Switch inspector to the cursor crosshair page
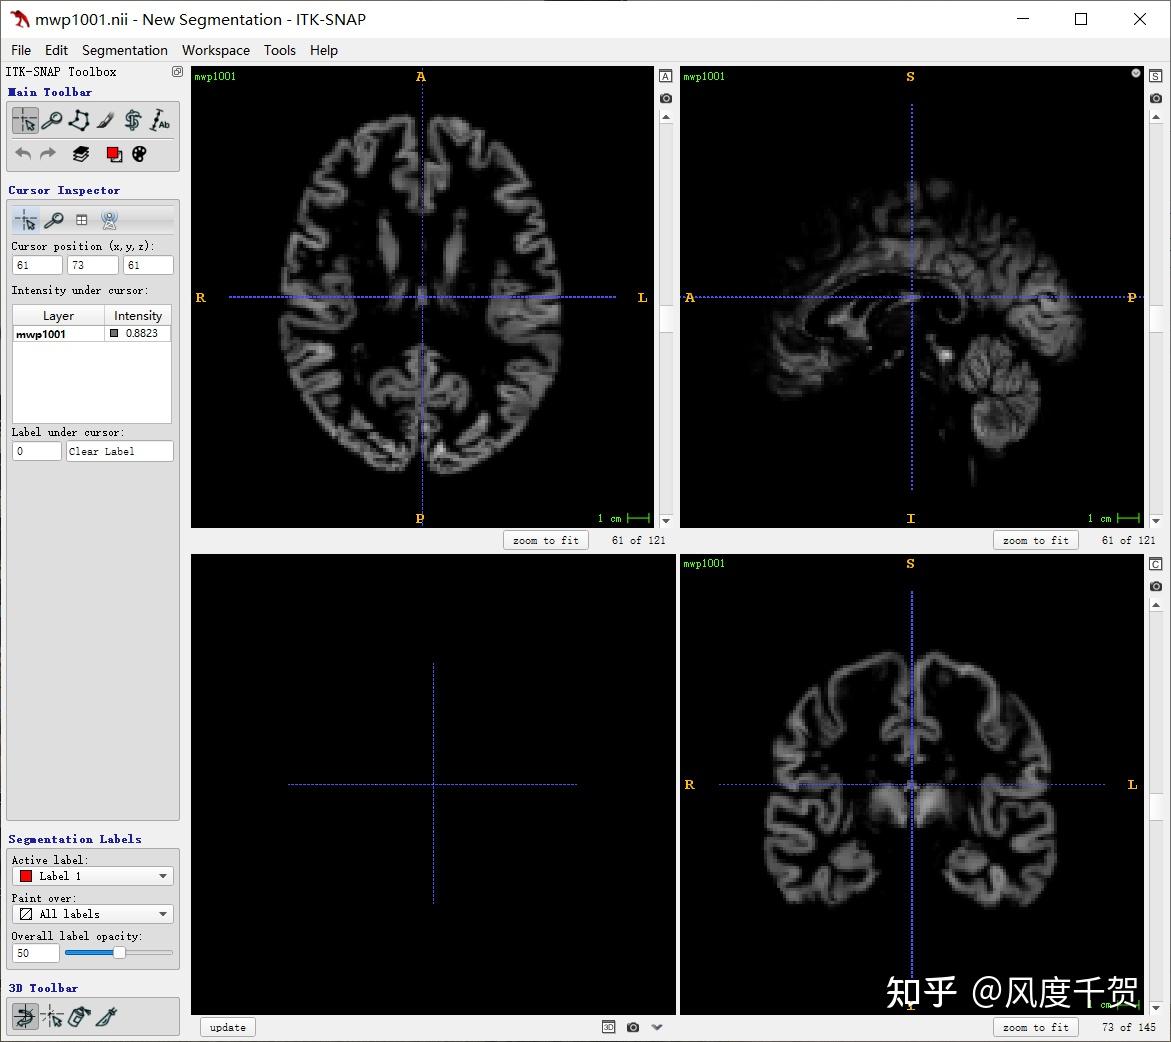The width and height of the screenshot is (1171, 1042). coord(25,220)
